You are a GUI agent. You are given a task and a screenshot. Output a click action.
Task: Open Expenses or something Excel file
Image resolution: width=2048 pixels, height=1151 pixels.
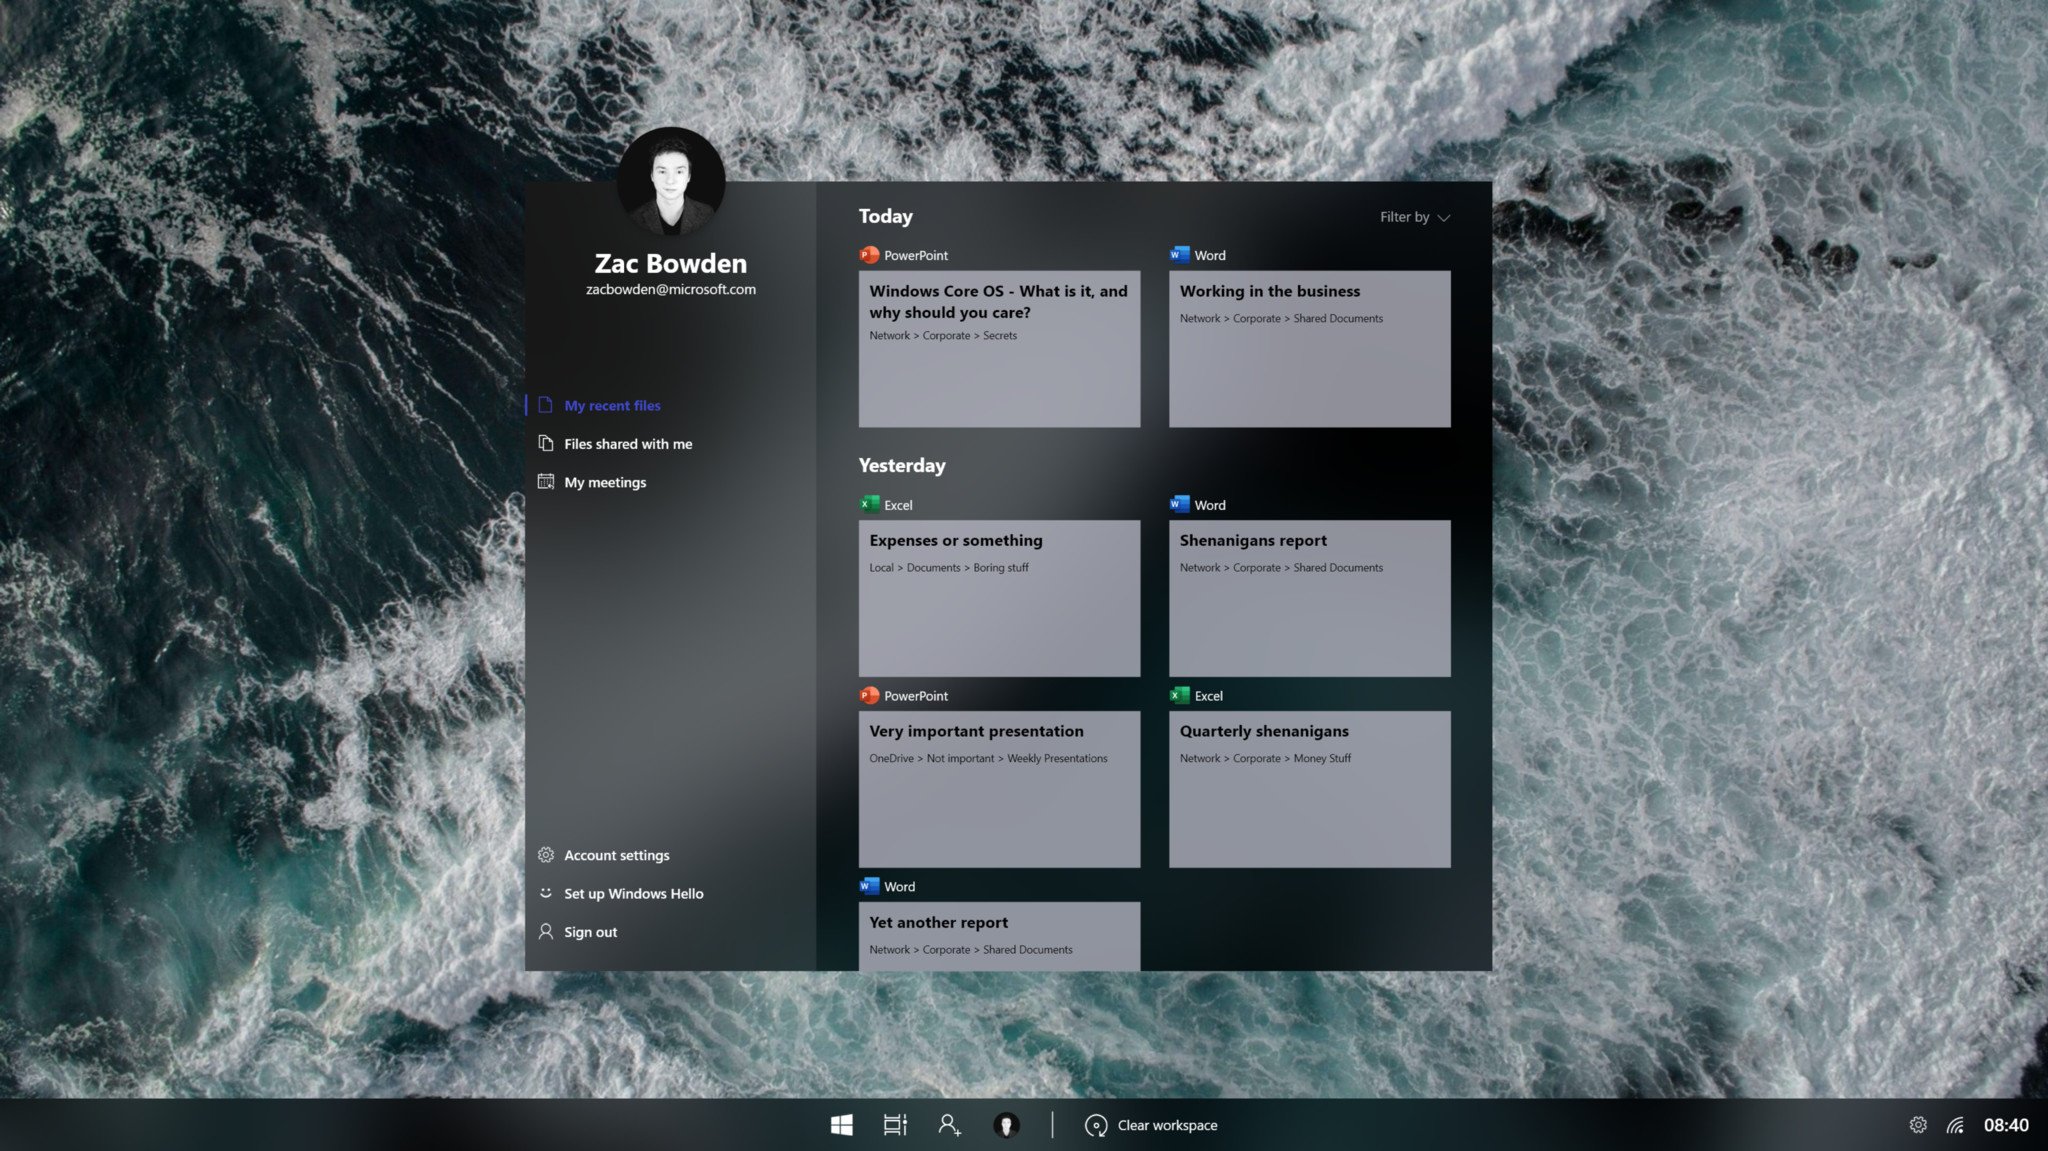point(998,597)
